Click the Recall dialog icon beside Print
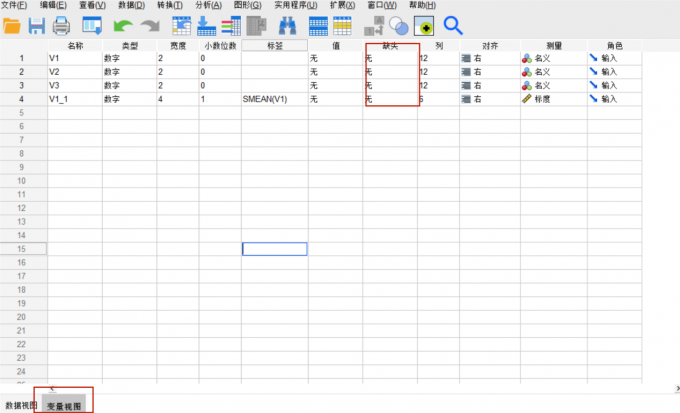Image resolution: width=680 pixels, height=413 pixels. [91, 26]
